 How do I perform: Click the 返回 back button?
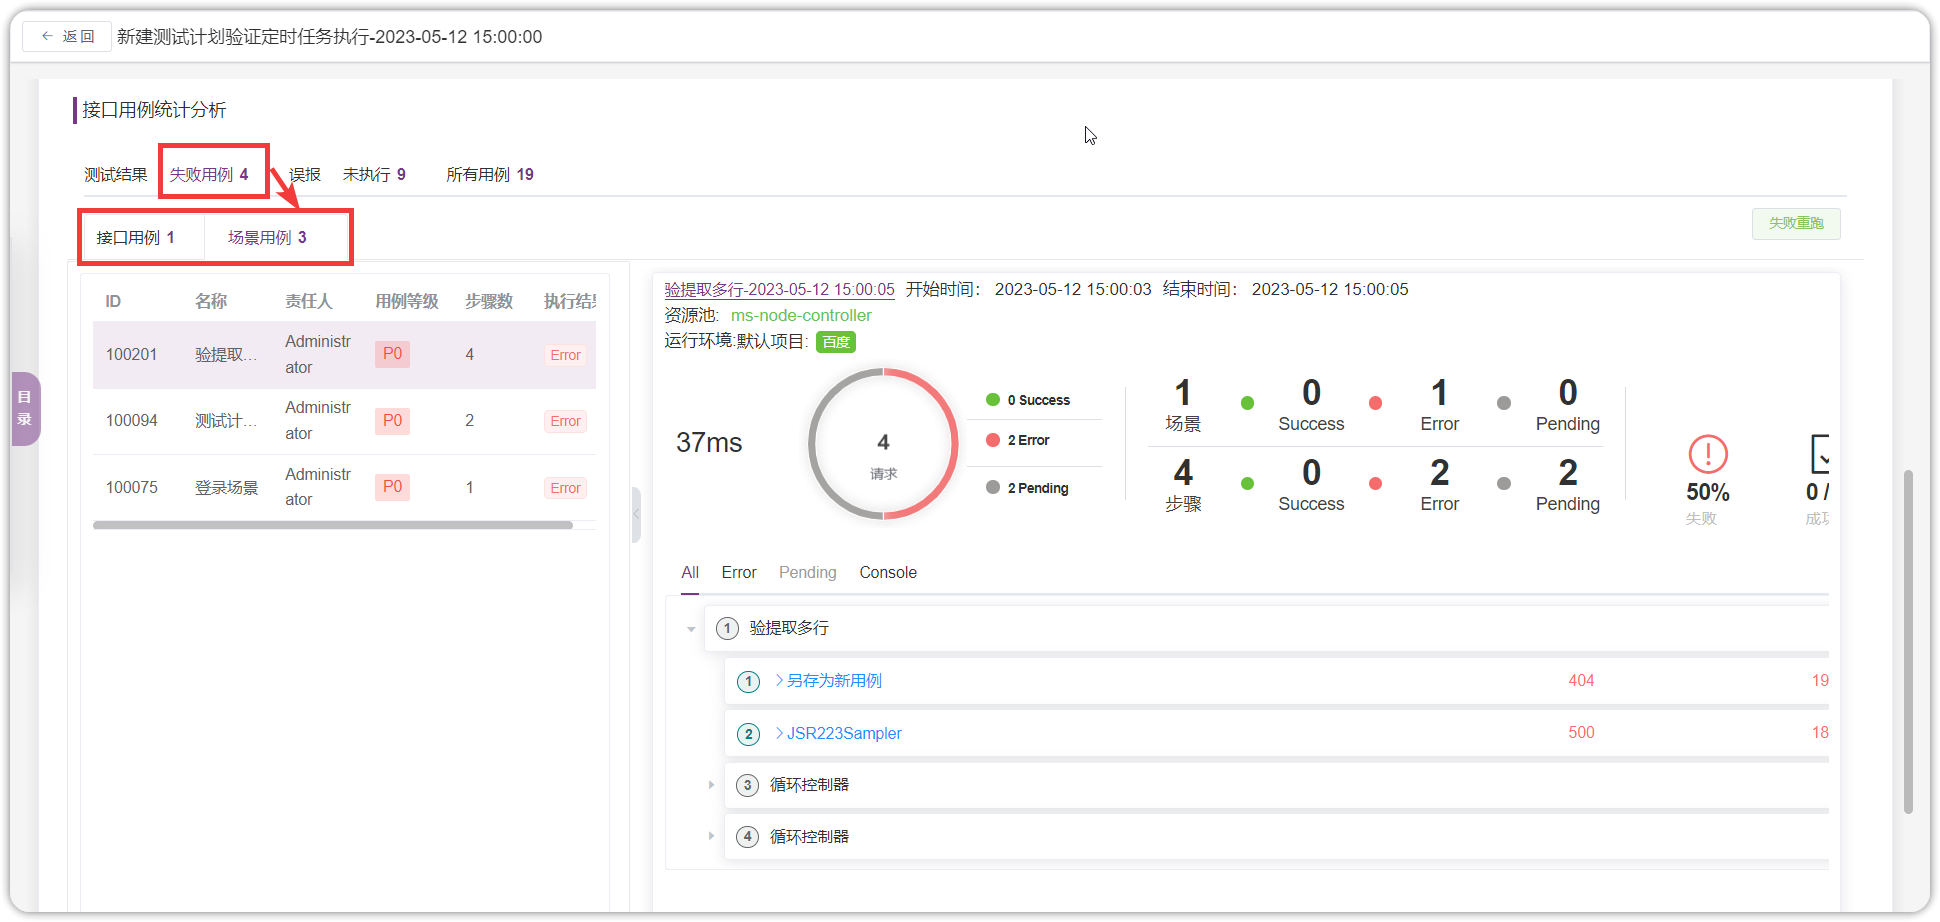click(x=67, y=36)
